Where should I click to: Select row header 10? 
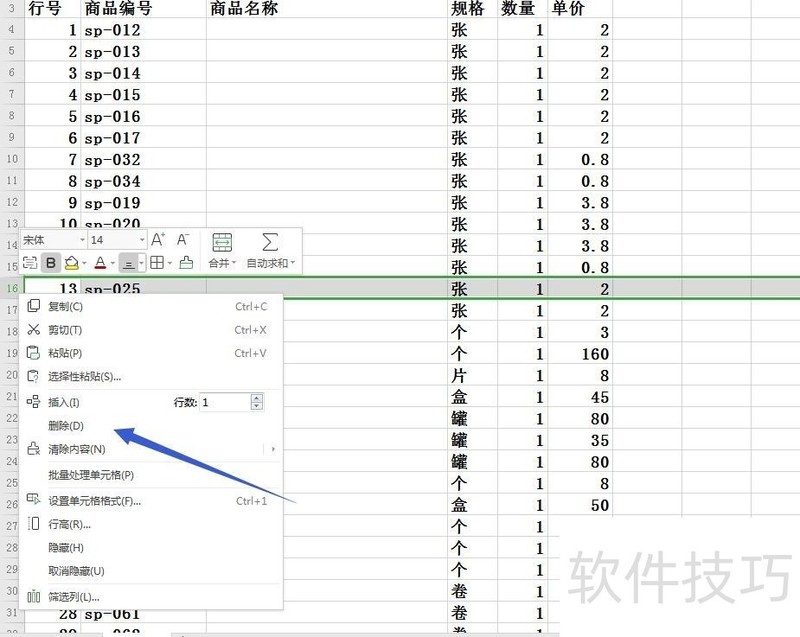pos(12,159)
